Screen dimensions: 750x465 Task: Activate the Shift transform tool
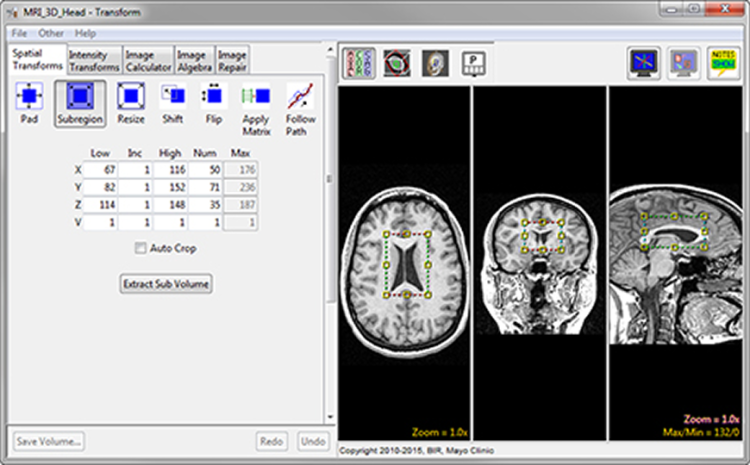click(x=172, y=103)
